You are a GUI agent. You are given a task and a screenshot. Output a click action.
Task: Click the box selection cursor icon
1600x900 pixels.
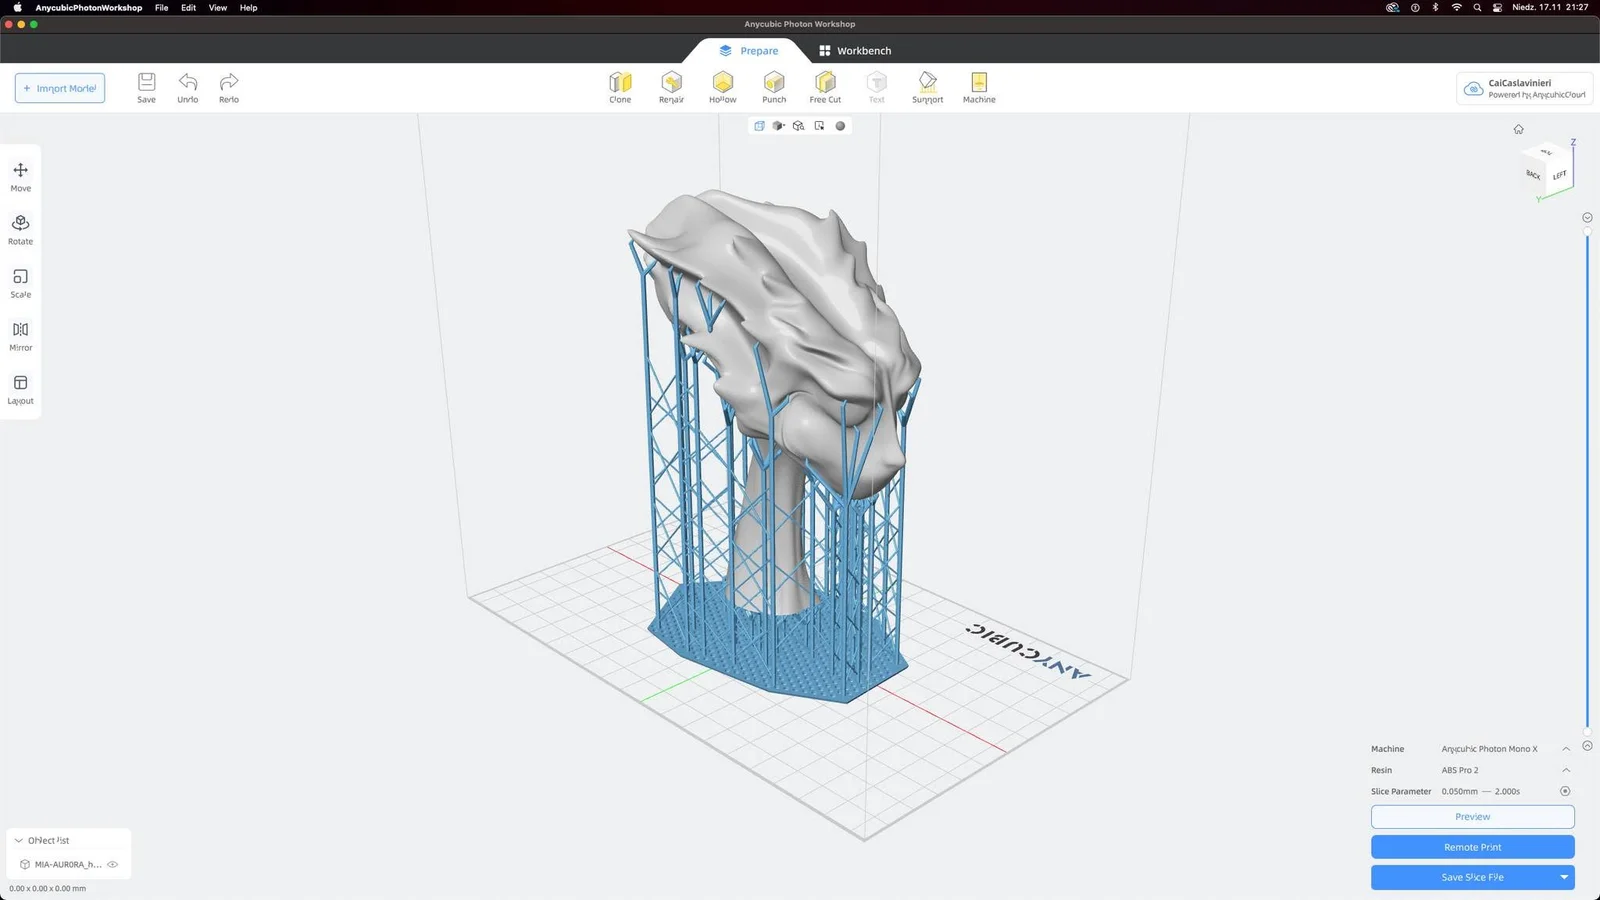819,126
